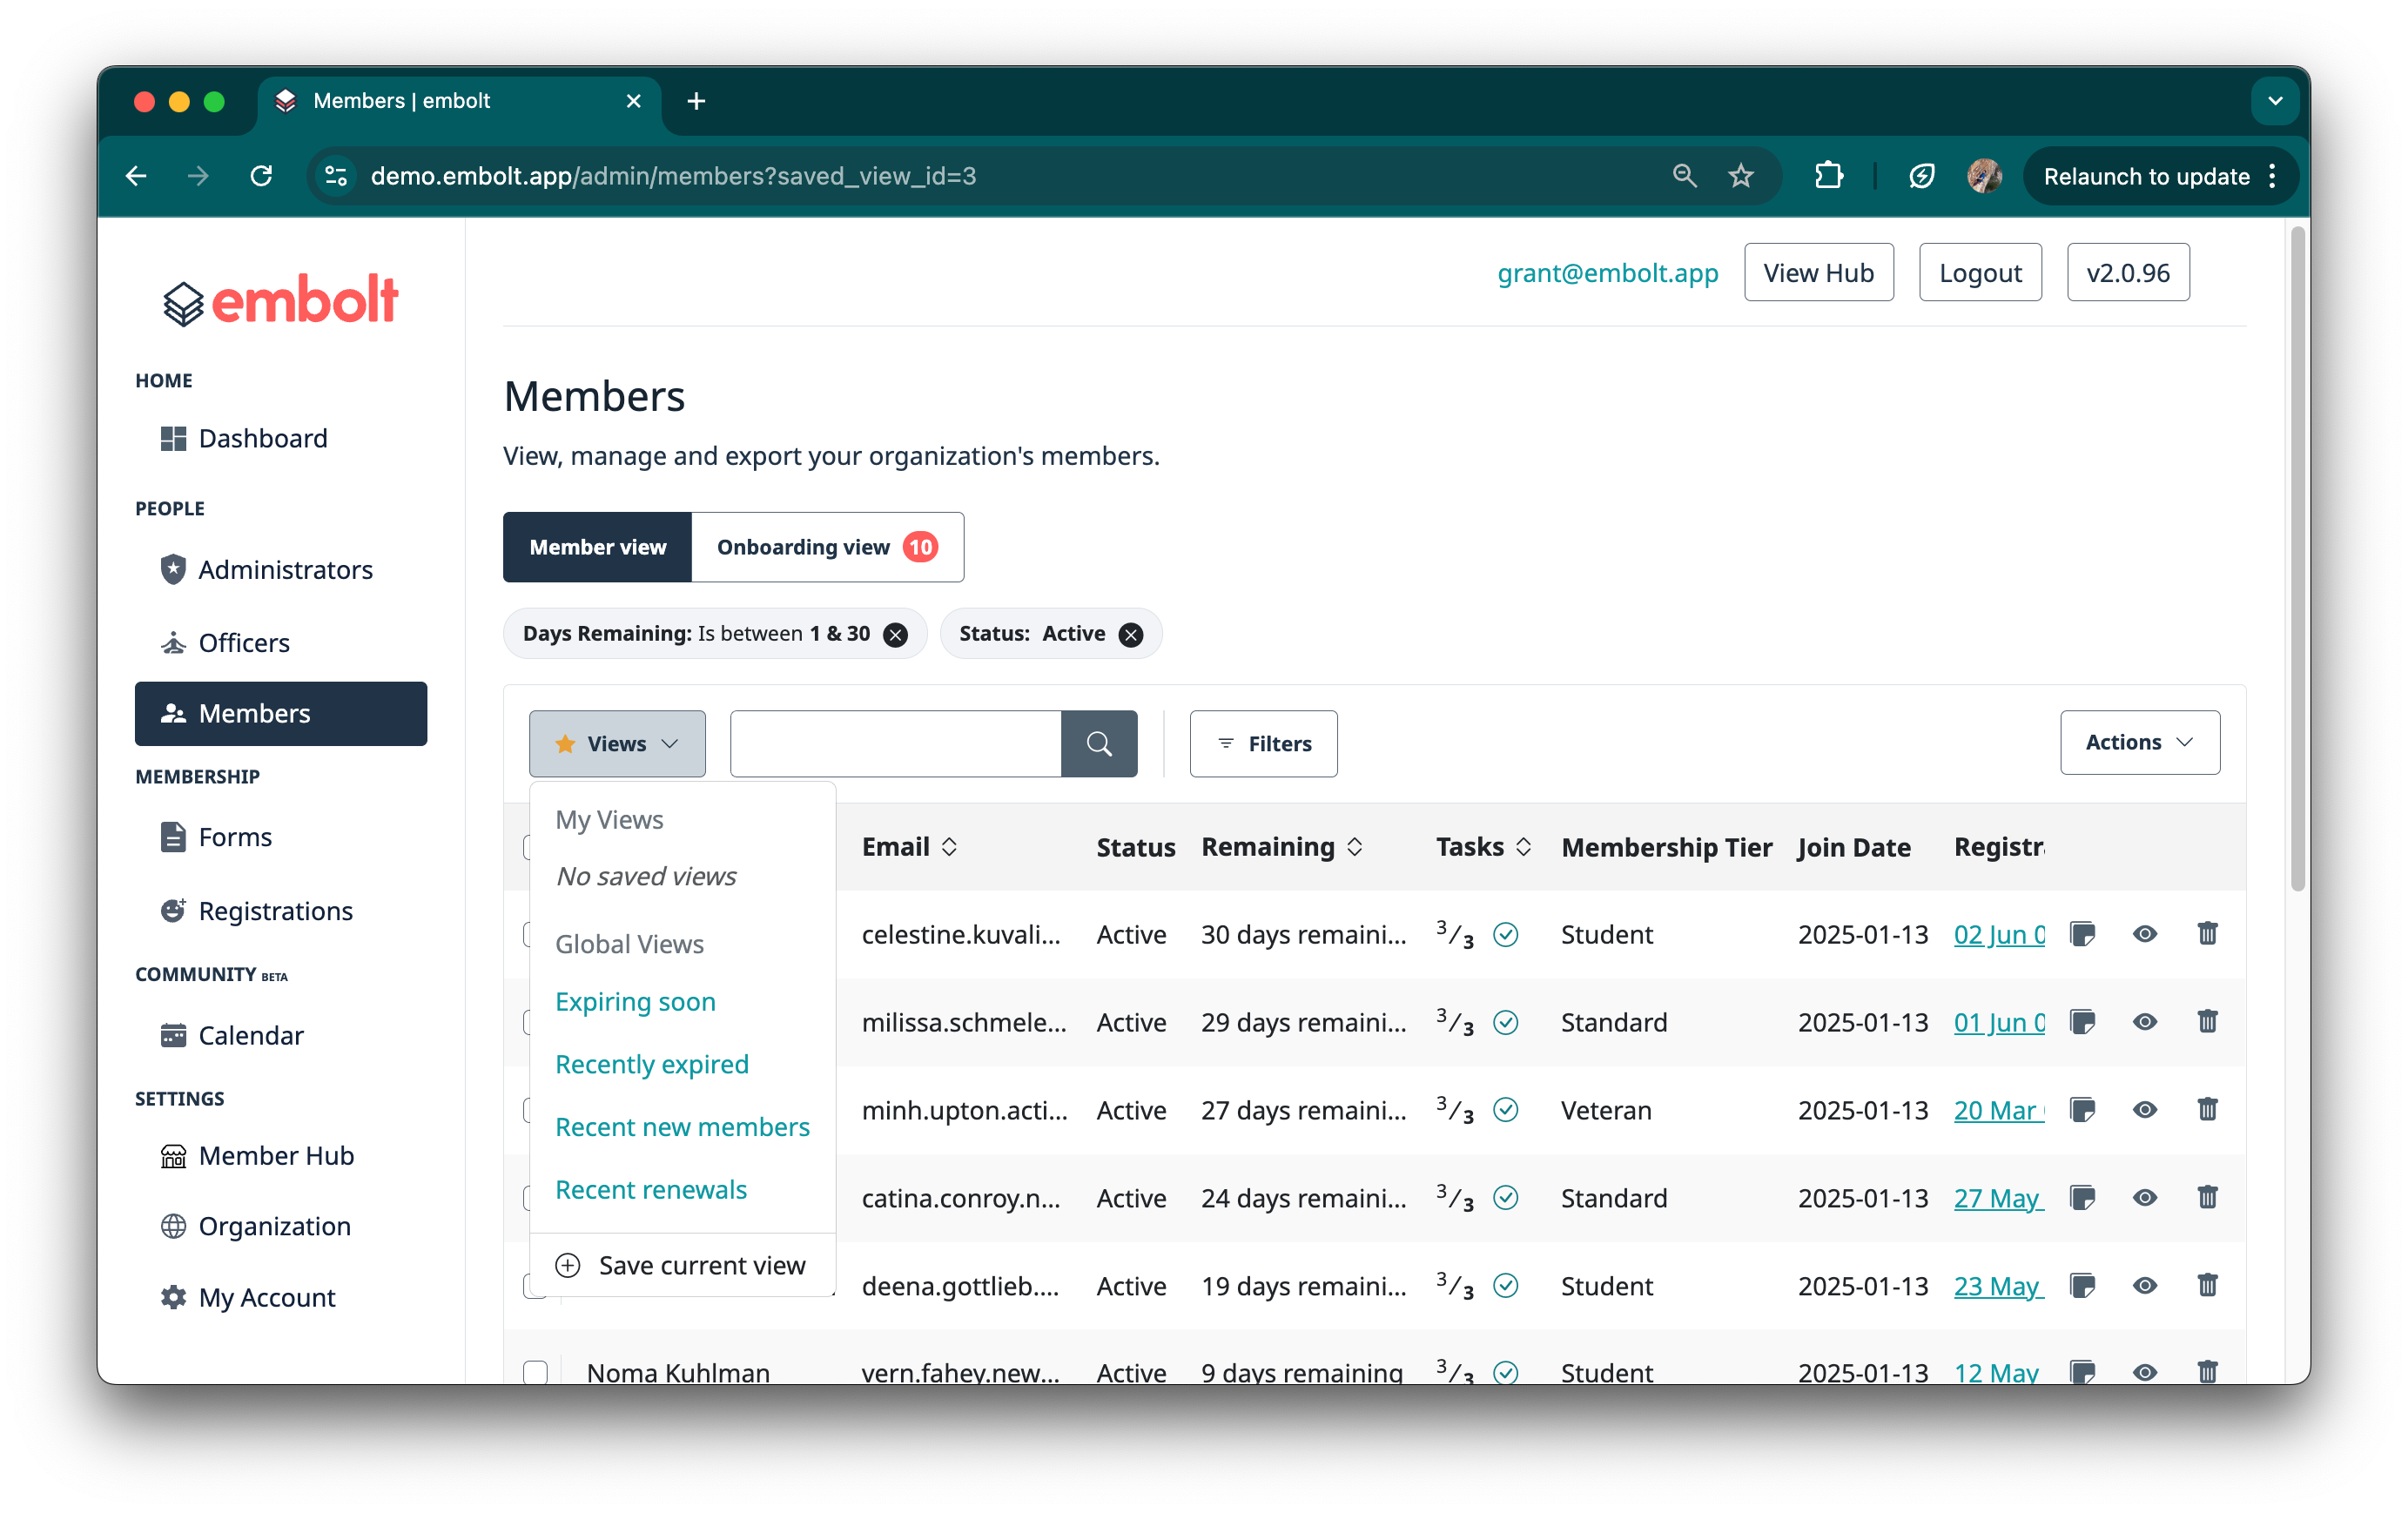Screen dimensions: 2408x1513
Task: Toggle eye icon for deena.gottlieb row
Action: click(2144, 1285)
